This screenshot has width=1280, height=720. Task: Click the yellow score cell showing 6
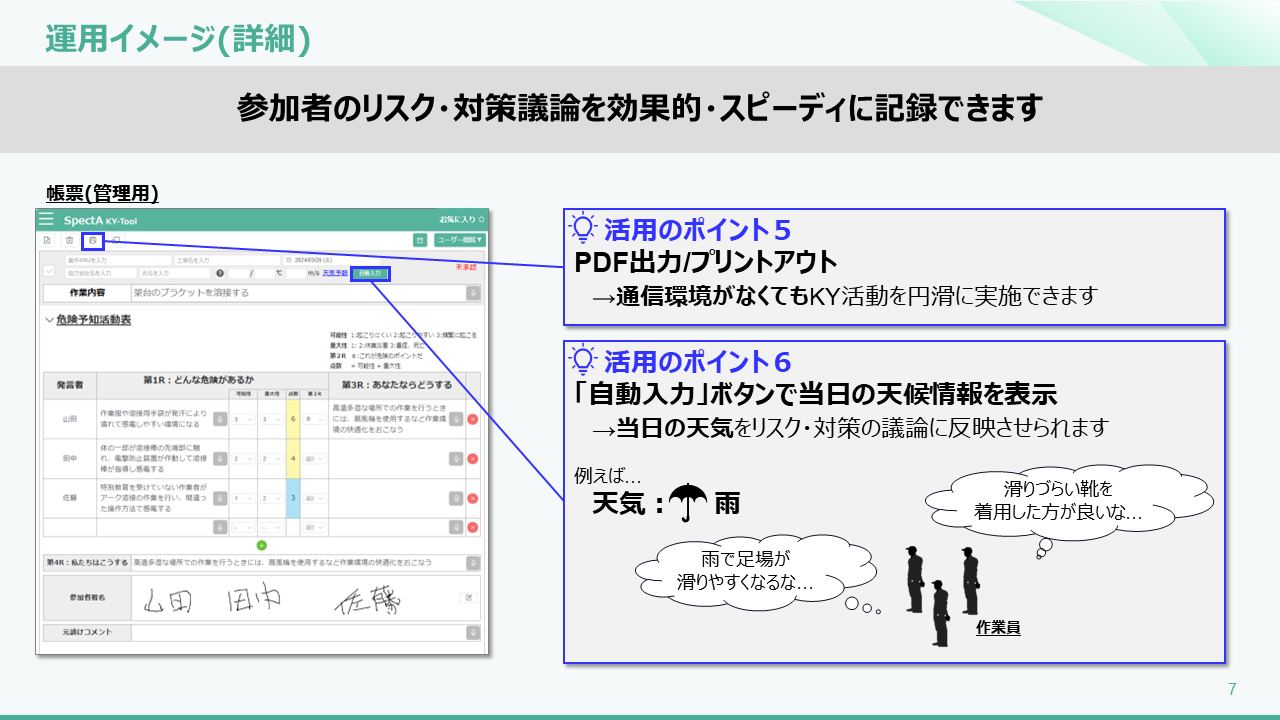tap(292, 419)
